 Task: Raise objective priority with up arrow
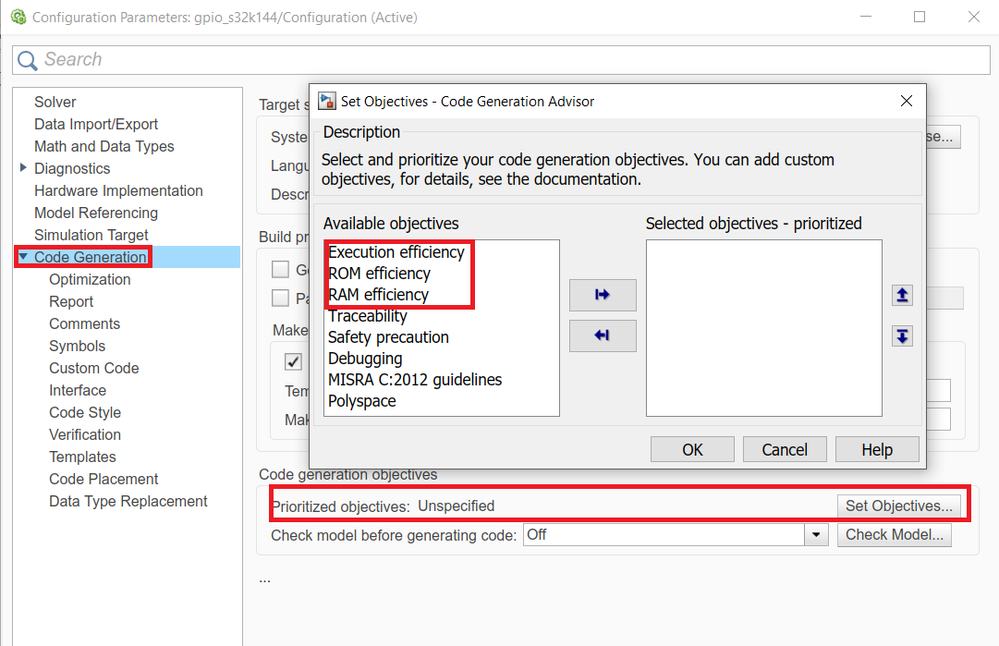pyautogui.click(x=902, y=295)
